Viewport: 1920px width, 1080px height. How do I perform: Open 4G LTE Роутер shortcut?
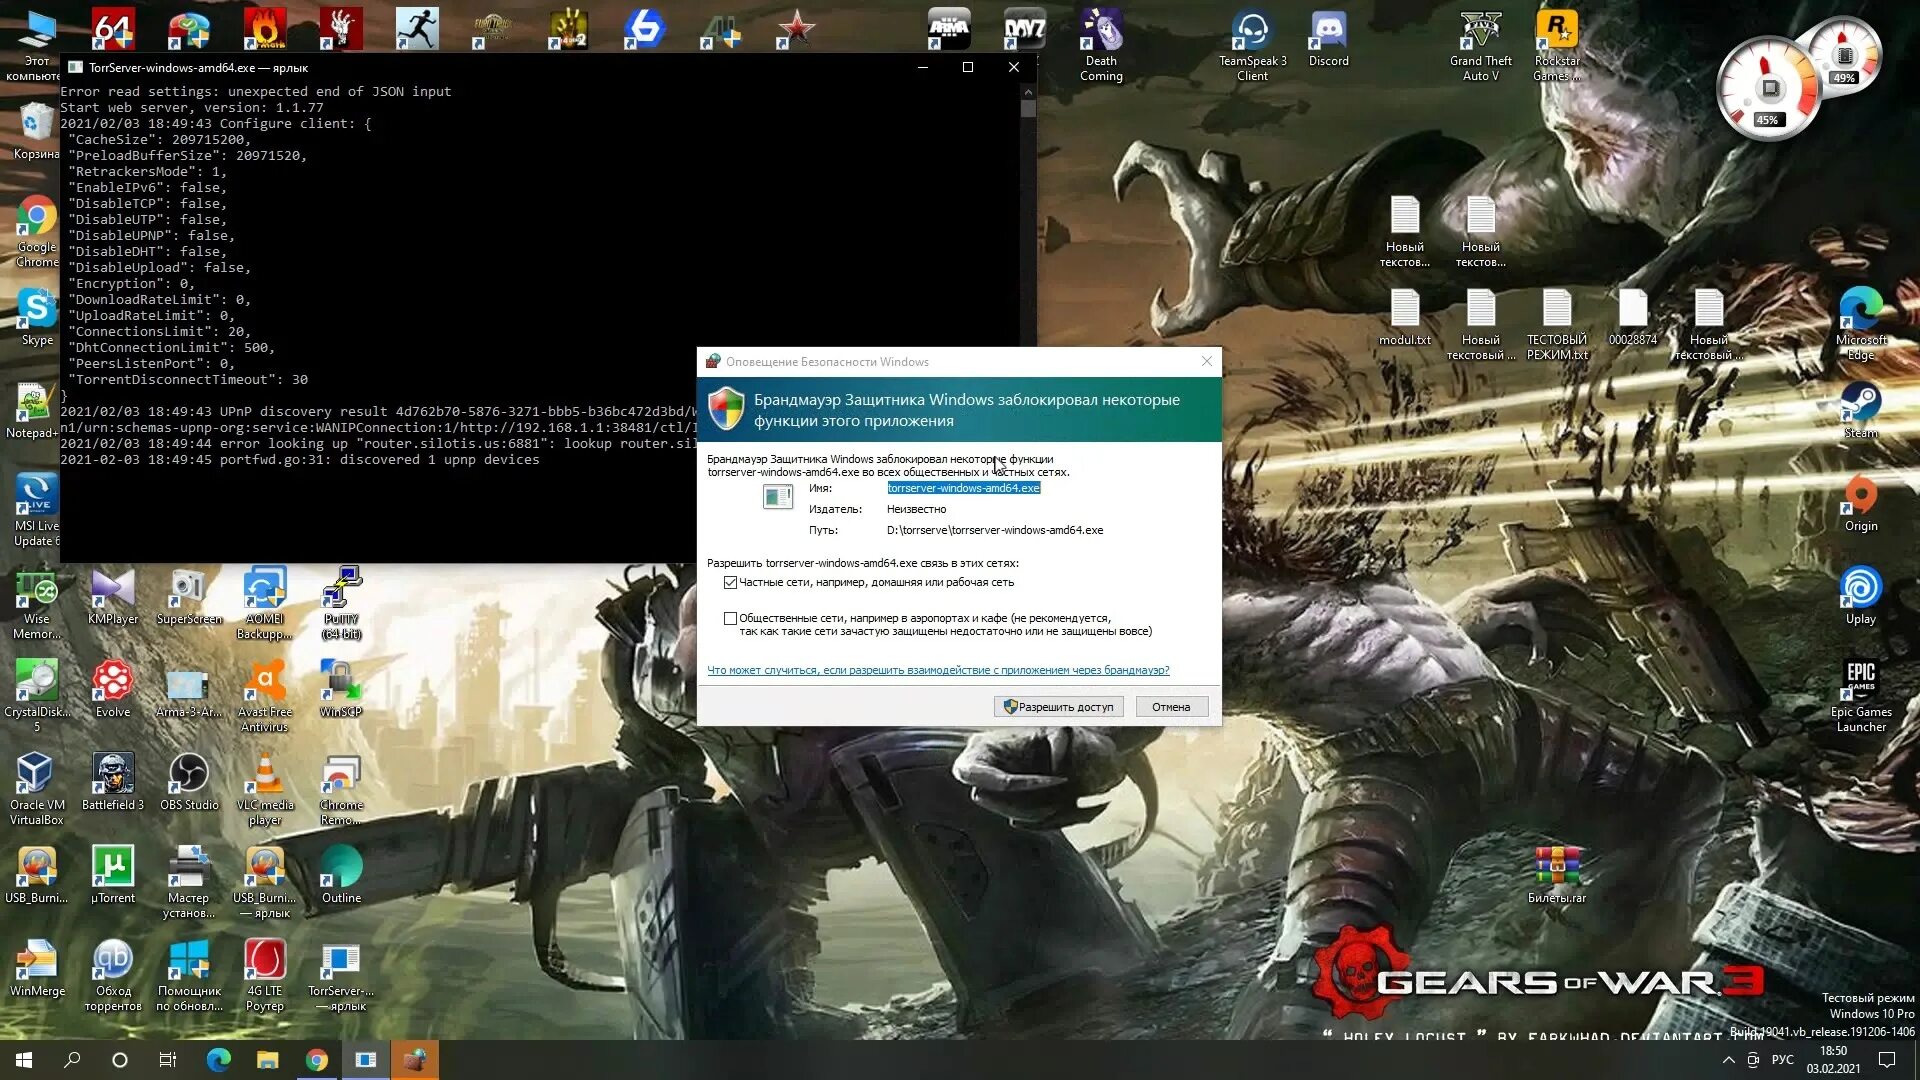coord(265,976)
